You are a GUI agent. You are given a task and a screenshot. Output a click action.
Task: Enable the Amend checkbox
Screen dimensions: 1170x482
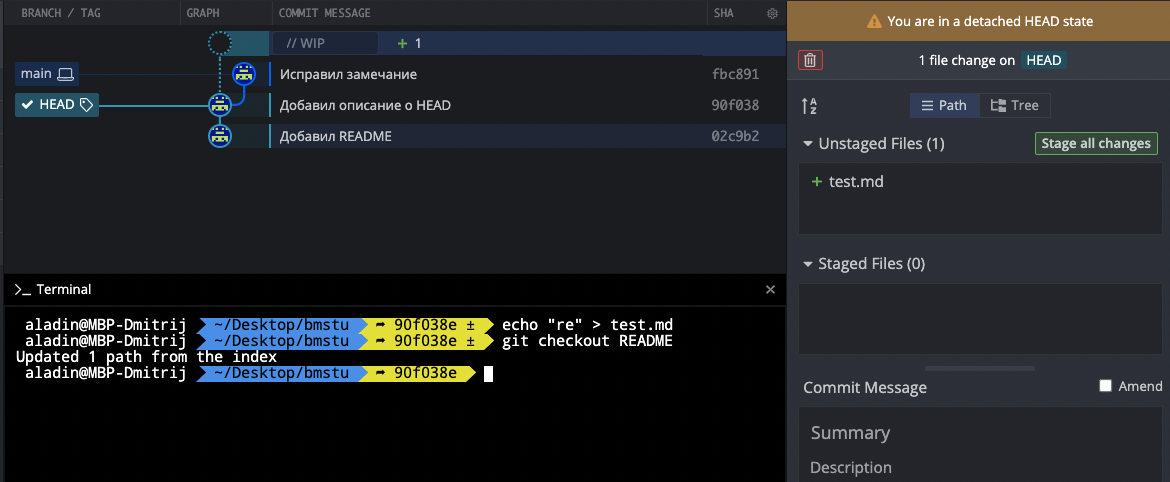pyautogui.click(x=1105, y=386)
